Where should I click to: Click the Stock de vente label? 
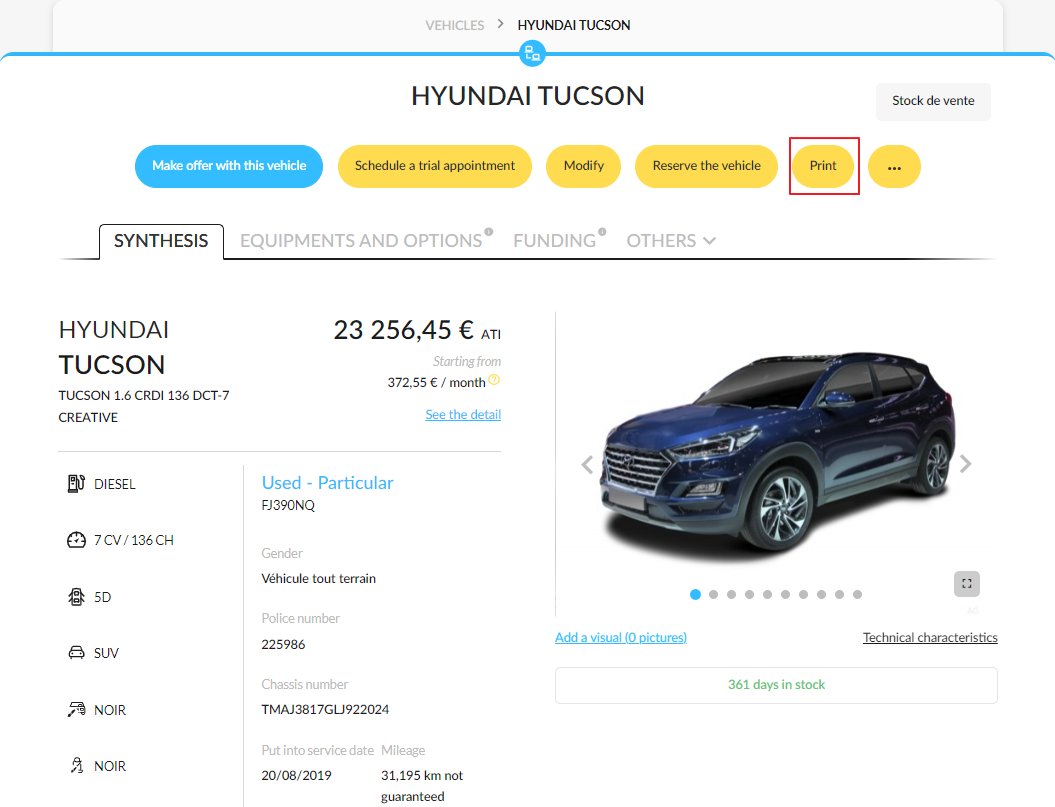[933, 101]
